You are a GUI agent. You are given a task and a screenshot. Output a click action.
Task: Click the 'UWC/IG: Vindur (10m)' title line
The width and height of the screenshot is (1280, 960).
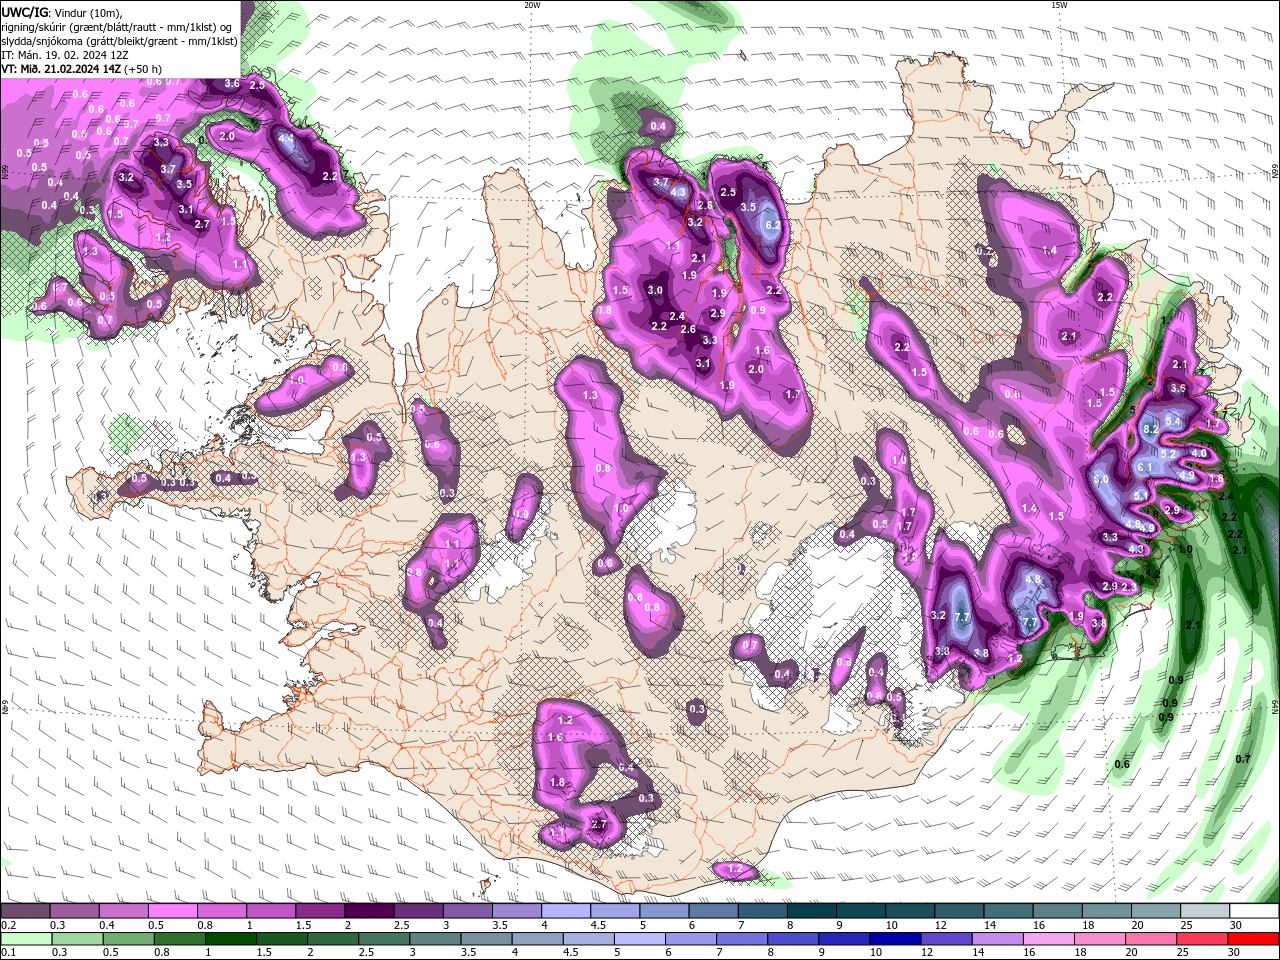[61, 12]
